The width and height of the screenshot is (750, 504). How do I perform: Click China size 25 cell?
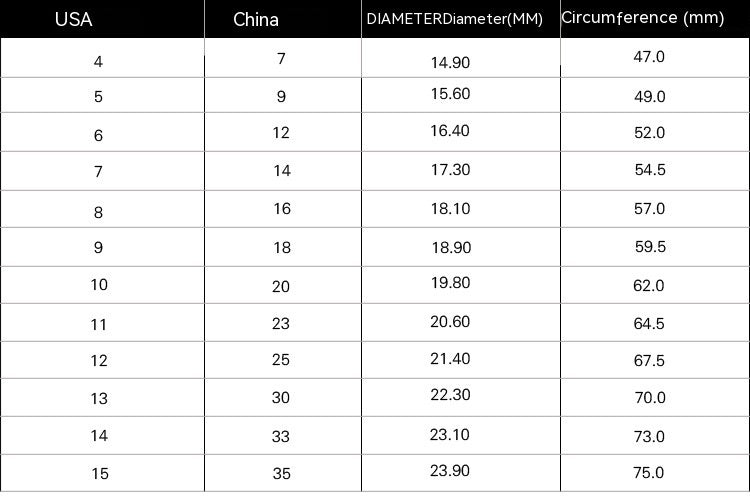point(281,359)
